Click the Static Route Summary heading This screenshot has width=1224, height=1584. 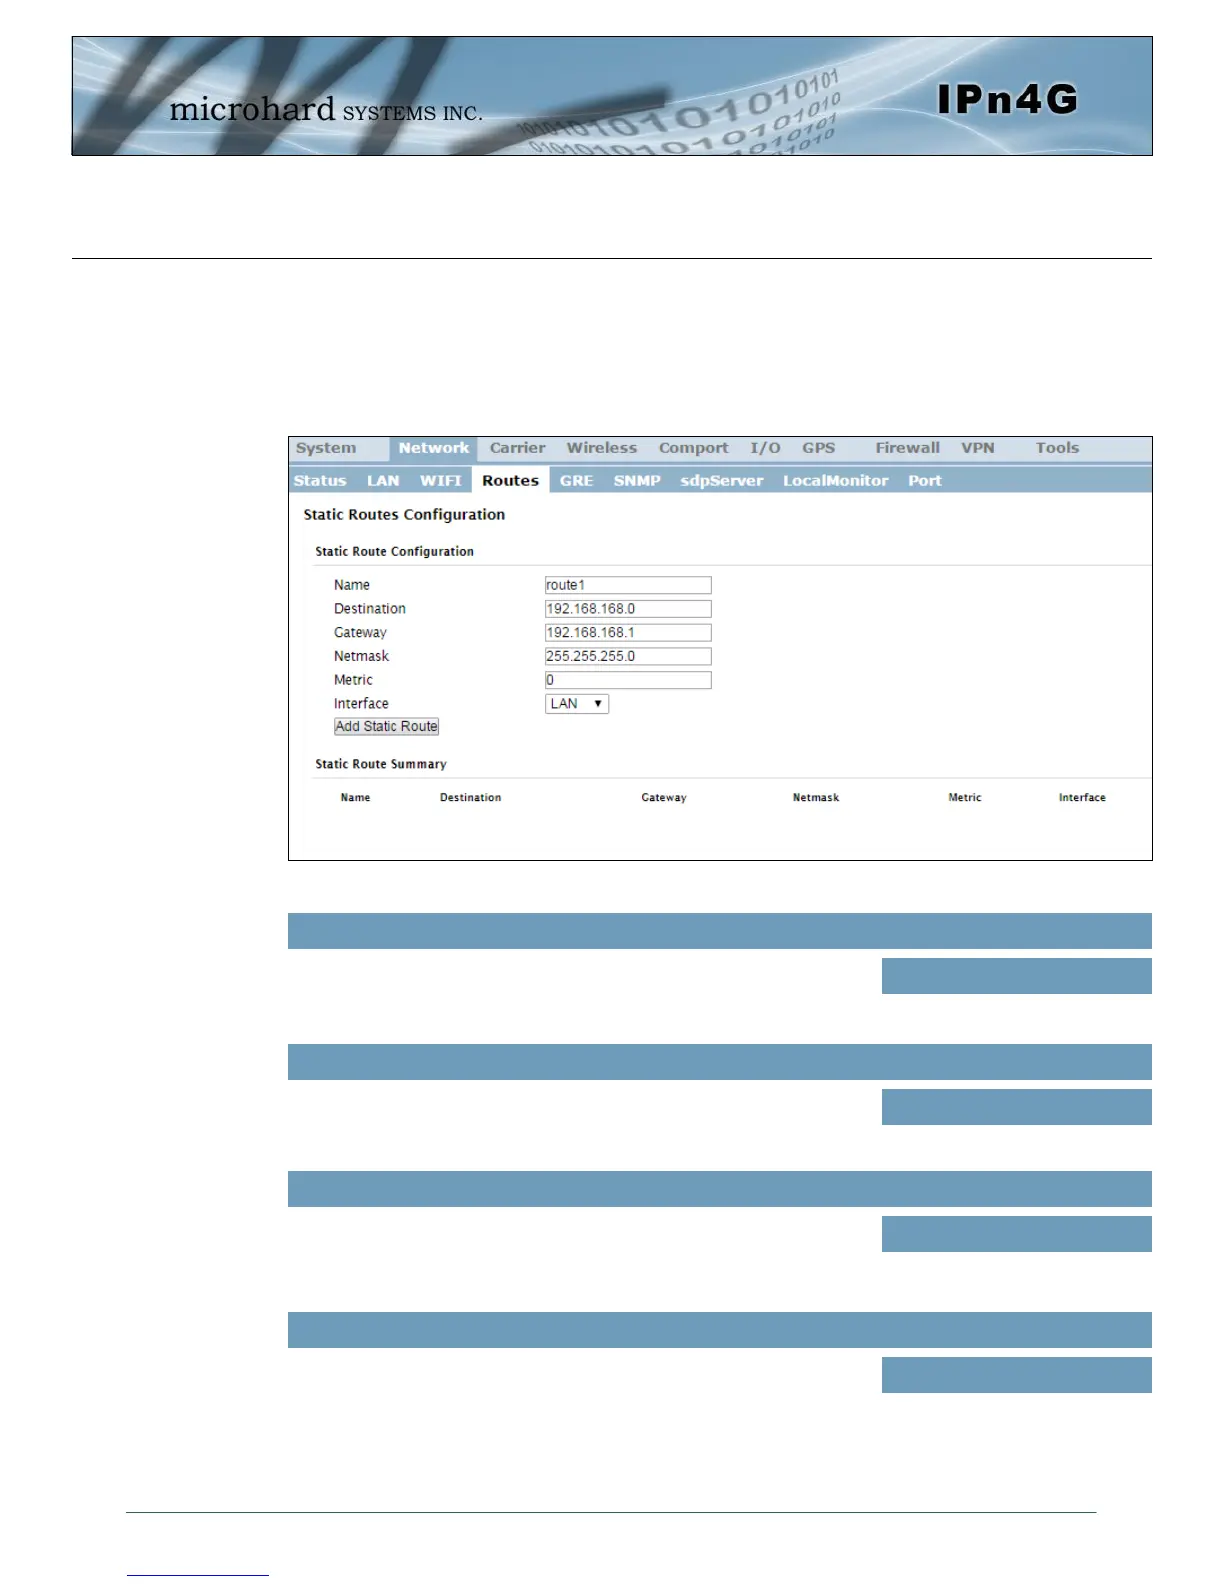tap(381, 764)
